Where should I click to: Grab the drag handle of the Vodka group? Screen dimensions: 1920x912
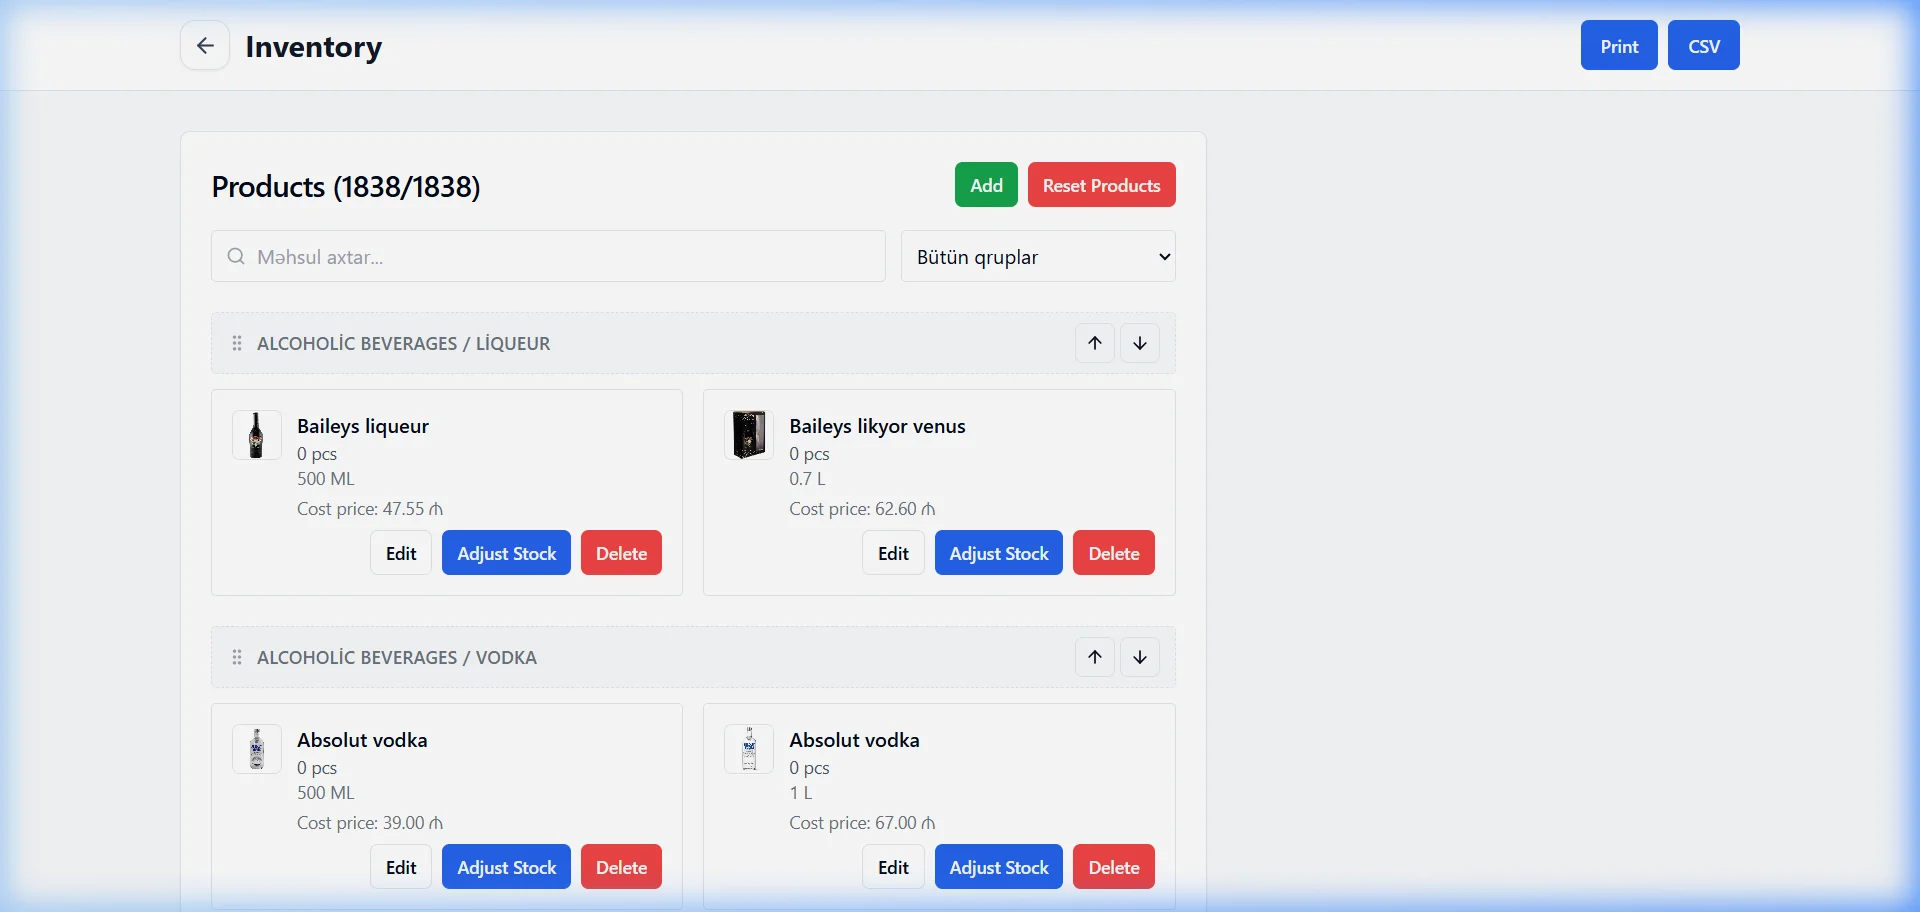click(x=237, y=657)
